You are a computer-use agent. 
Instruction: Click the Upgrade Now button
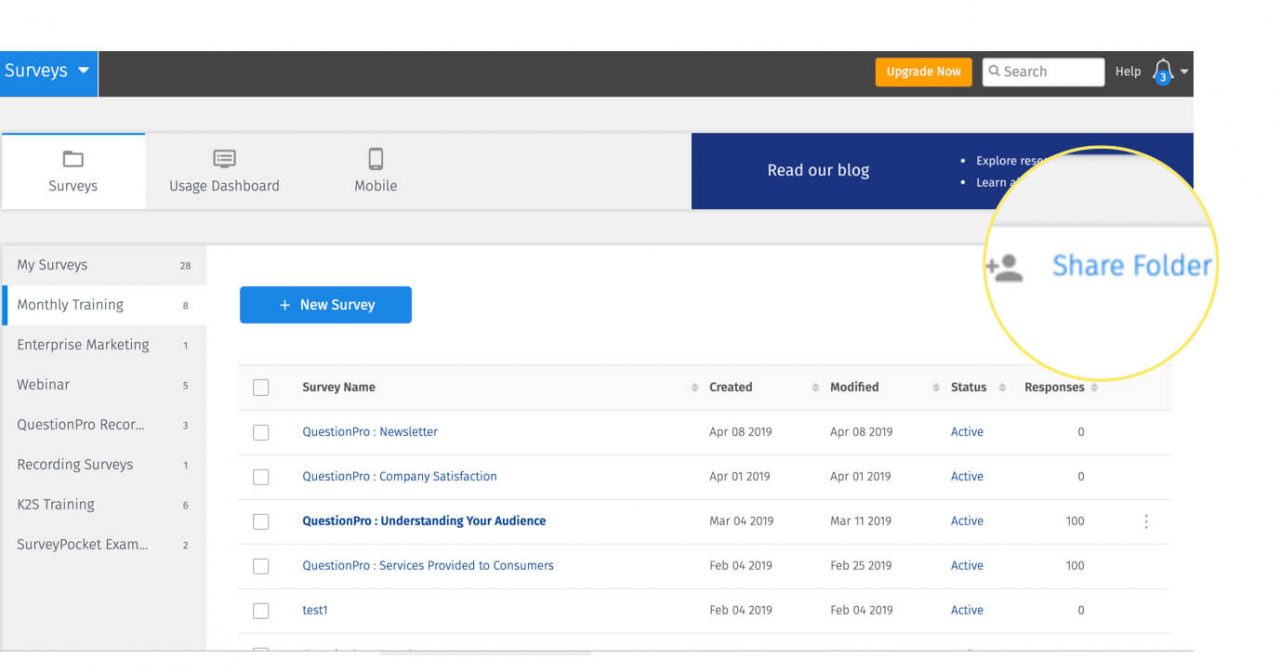point(922,71)
